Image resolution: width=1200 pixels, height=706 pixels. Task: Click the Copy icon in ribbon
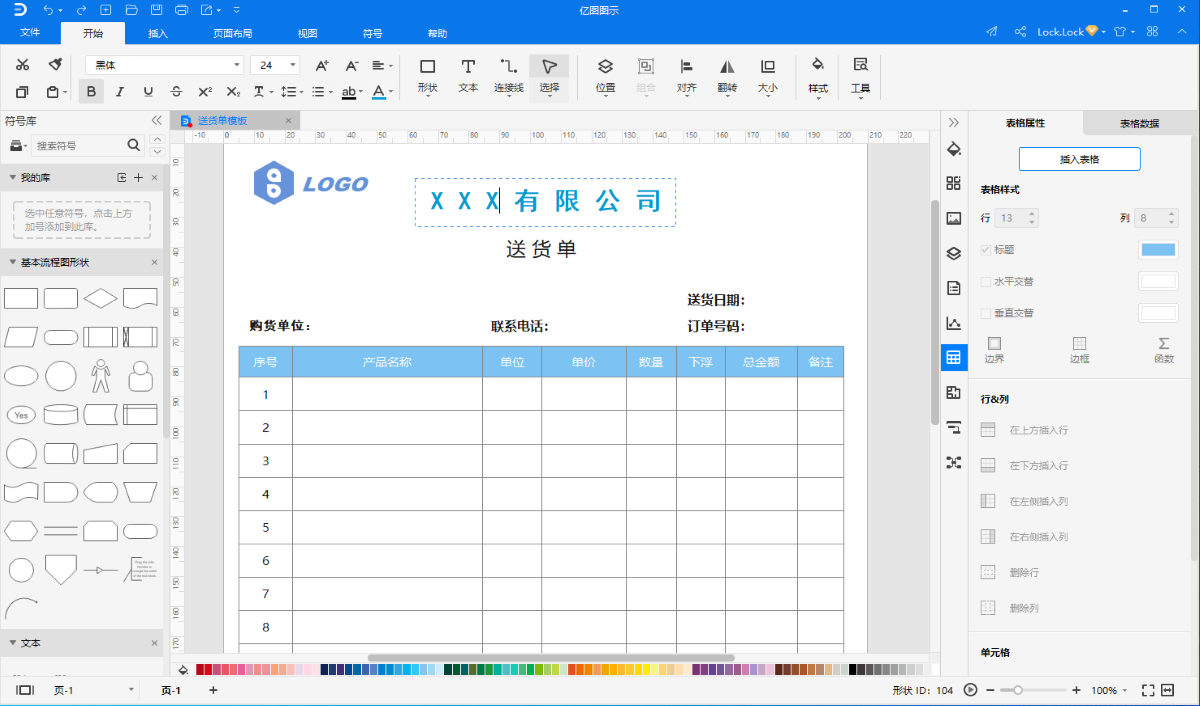[x=23, y=92]
